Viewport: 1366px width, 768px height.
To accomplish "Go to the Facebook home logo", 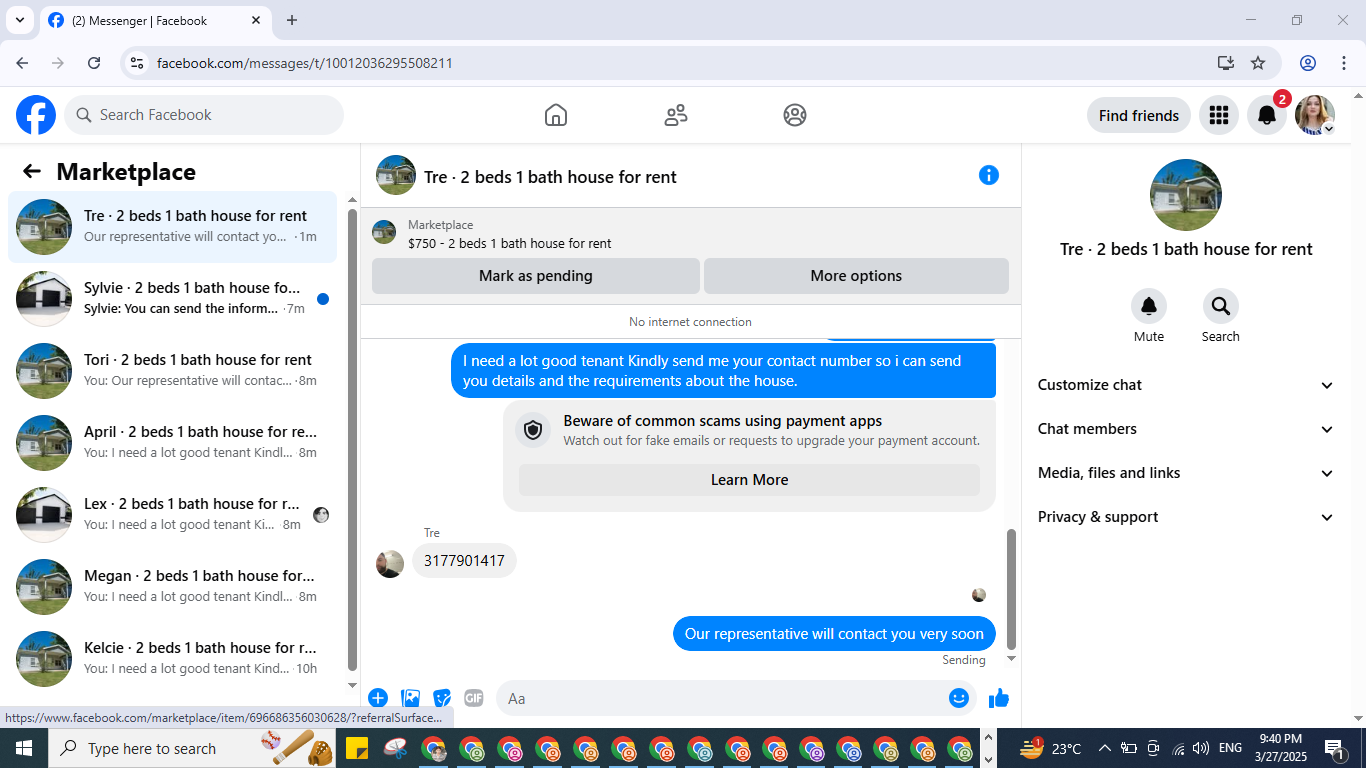I will 36,115.
